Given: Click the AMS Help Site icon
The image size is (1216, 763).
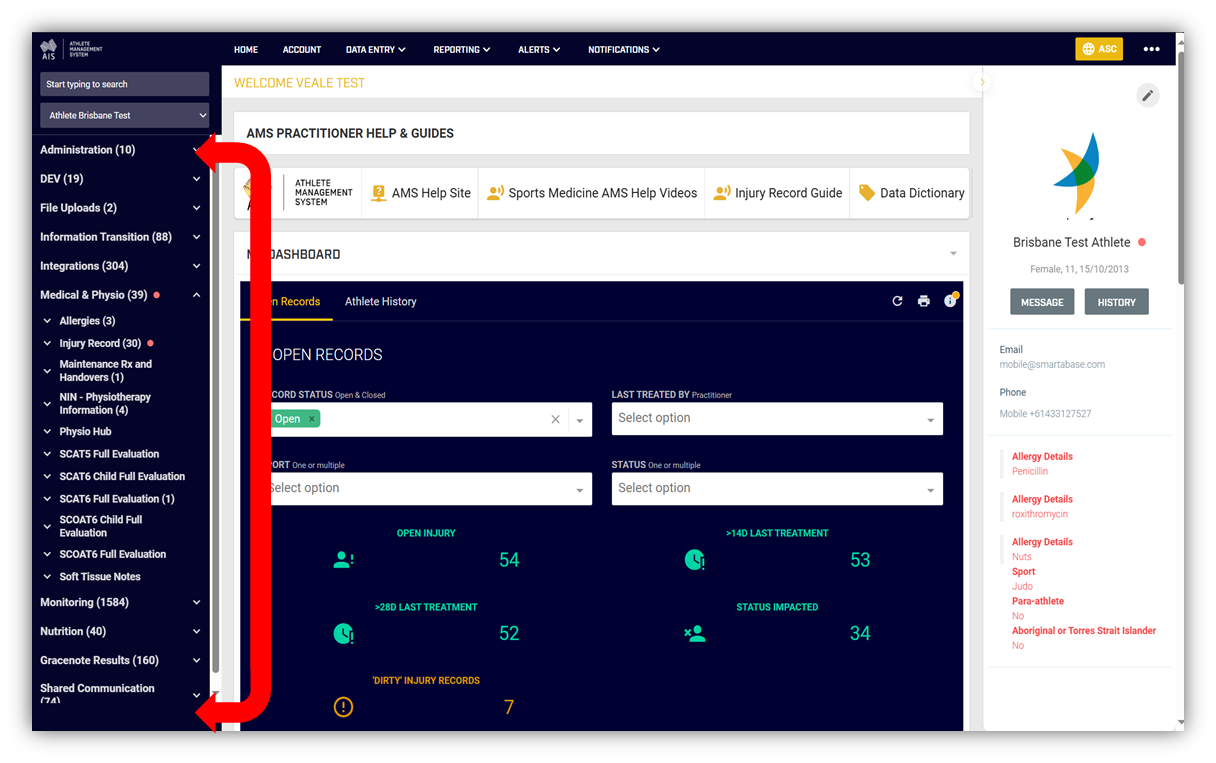Looking at the screenshot, I should point(378,193).
